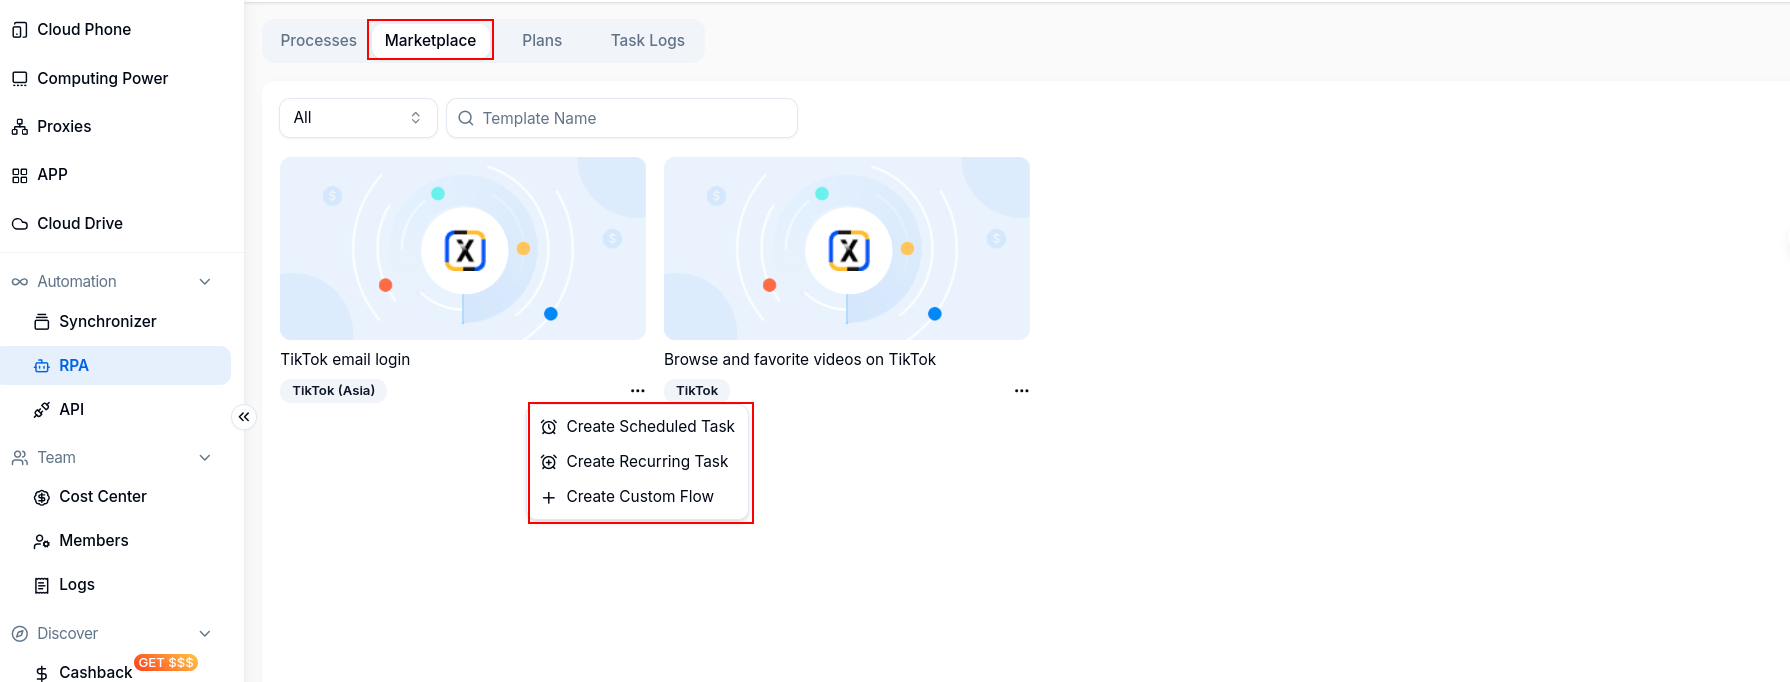Open the All category dropdown

358,118
